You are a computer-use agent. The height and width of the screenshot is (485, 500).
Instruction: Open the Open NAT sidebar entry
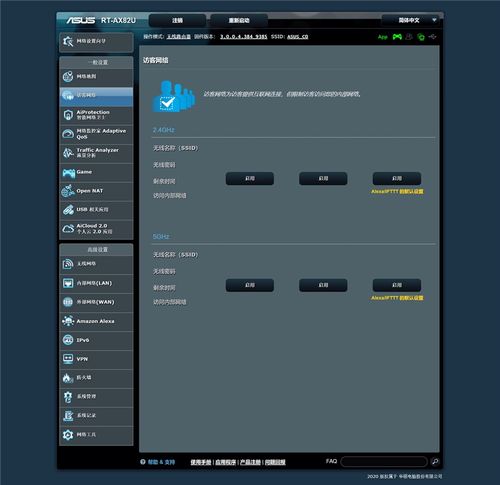click(96, 191)
